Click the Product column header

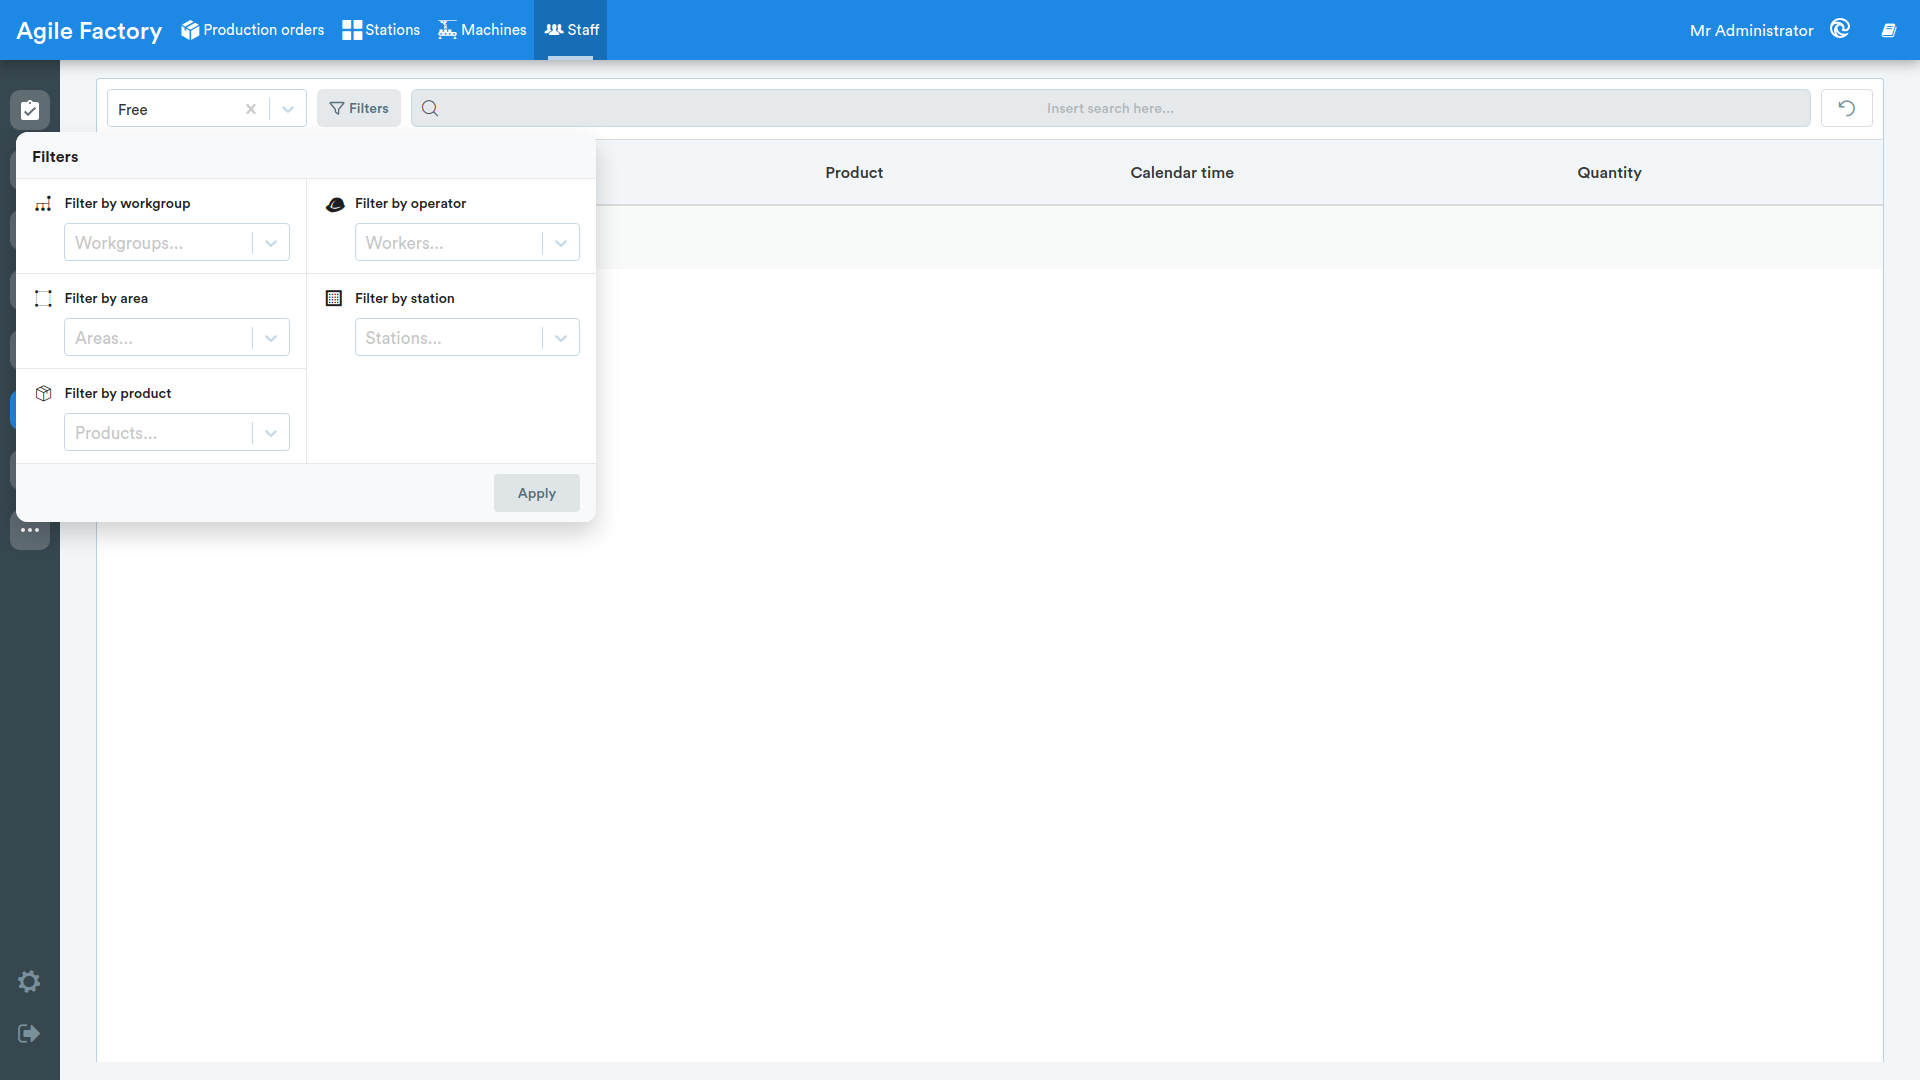[854, 172]
